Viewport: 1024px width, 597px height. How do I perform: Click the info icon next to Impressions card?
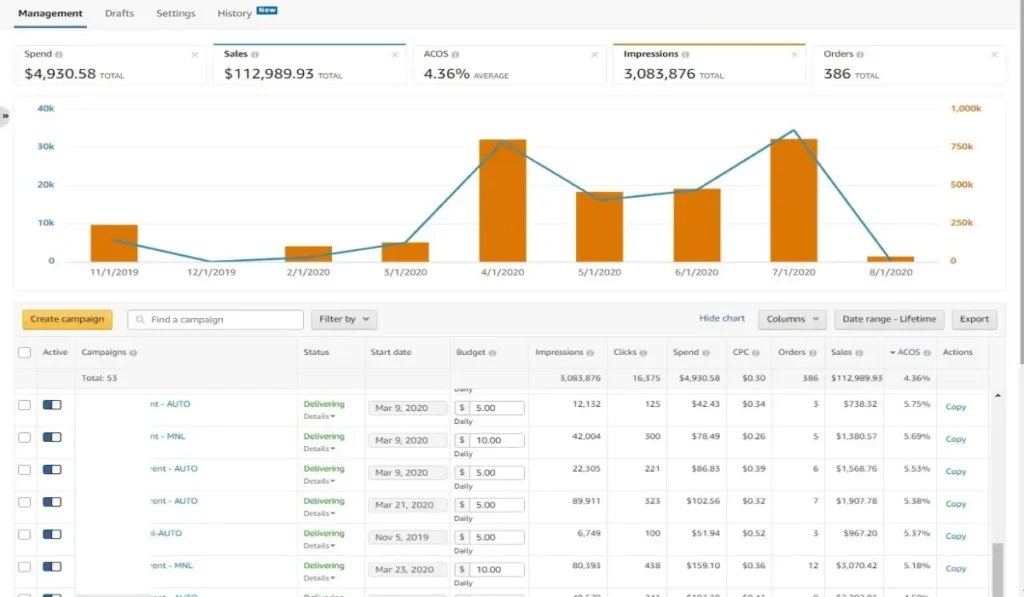click(x=686, y=55)
